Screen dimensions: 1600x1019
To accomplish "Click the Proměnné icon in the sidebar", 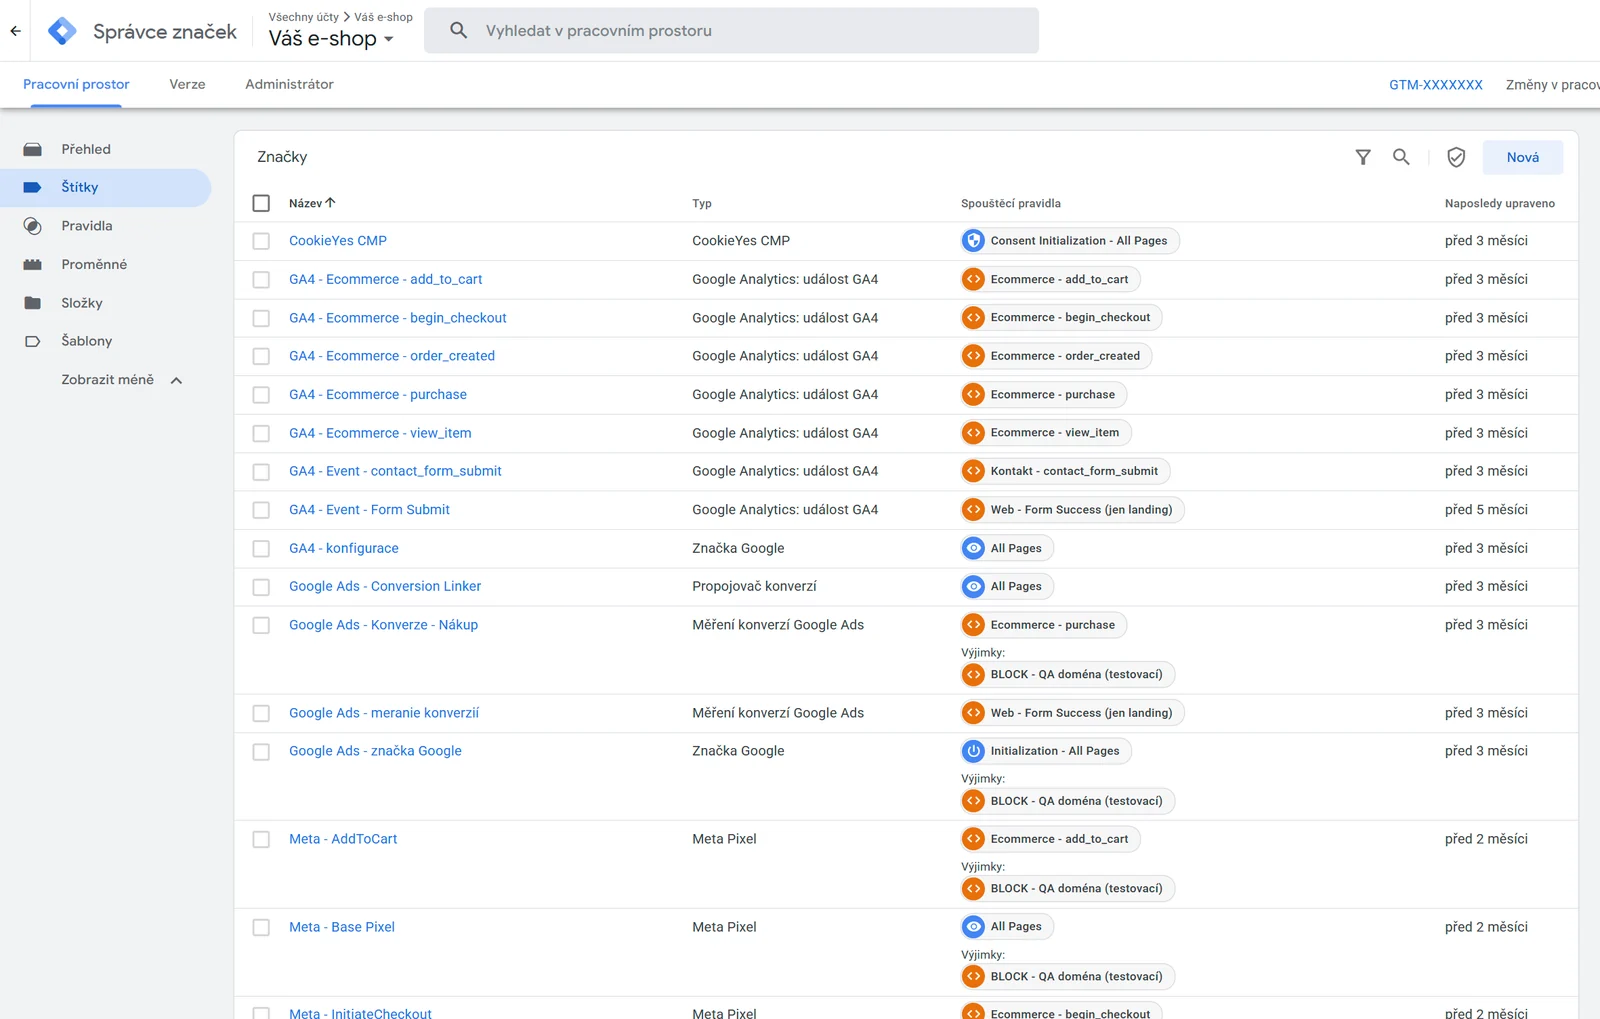I will [x=32, y=264].
